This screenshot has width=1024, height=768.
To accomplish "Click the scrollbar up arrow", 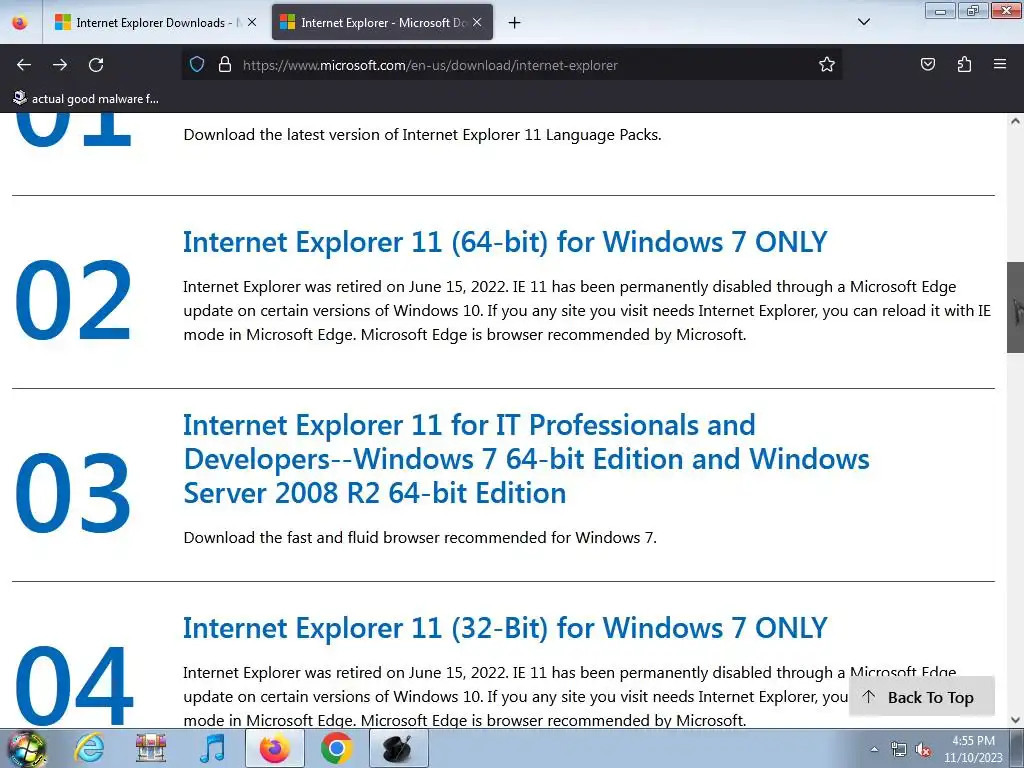I will tap(1015, 121).
